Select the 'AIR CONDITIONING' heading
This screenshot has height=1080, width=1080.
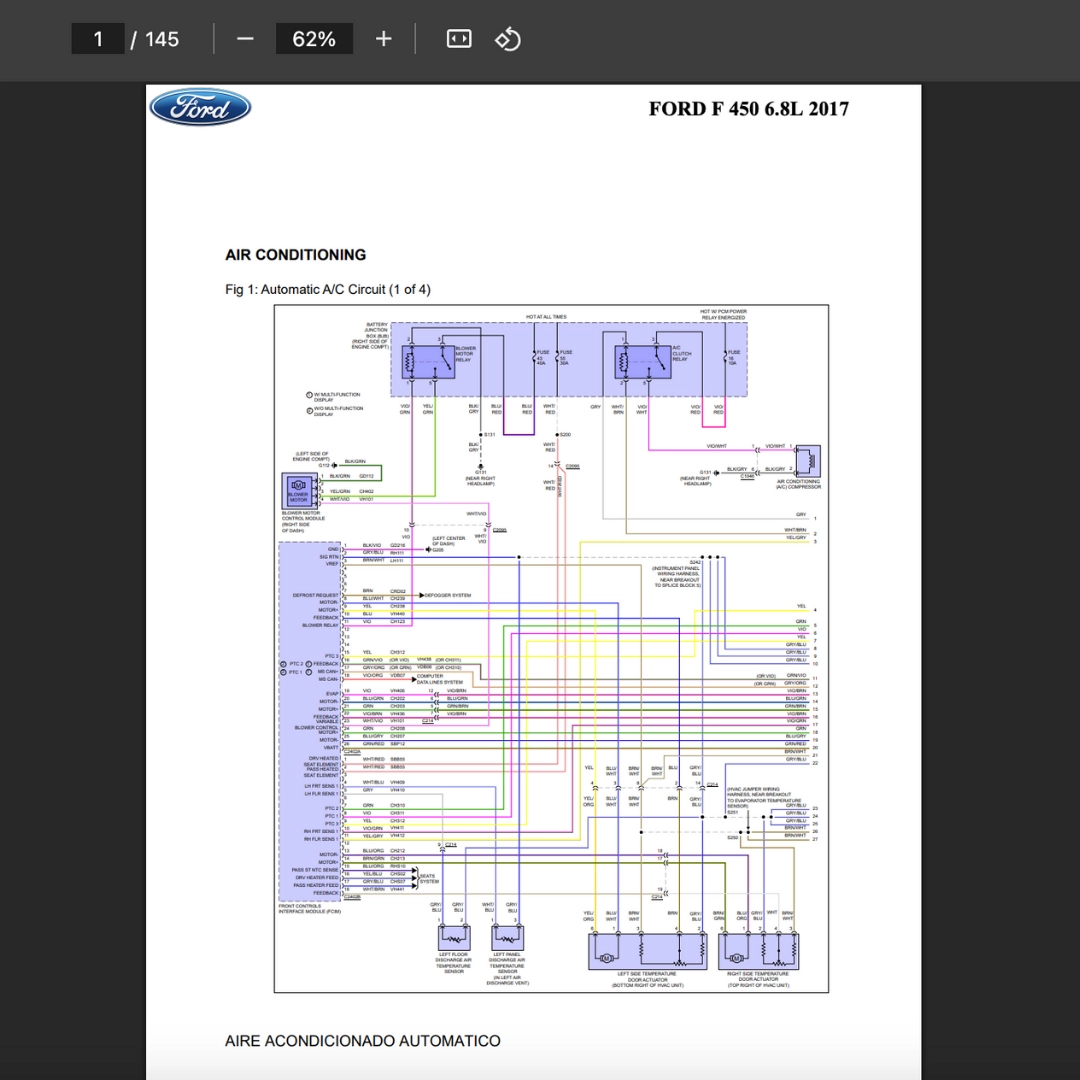295,255
